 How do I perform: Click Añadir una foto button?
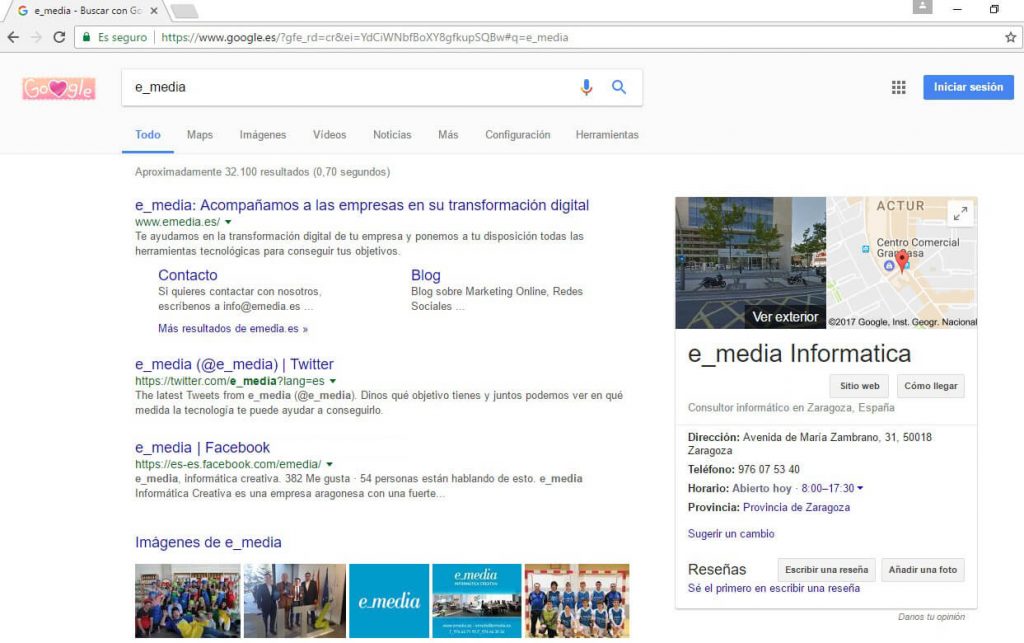click(922, 570)
